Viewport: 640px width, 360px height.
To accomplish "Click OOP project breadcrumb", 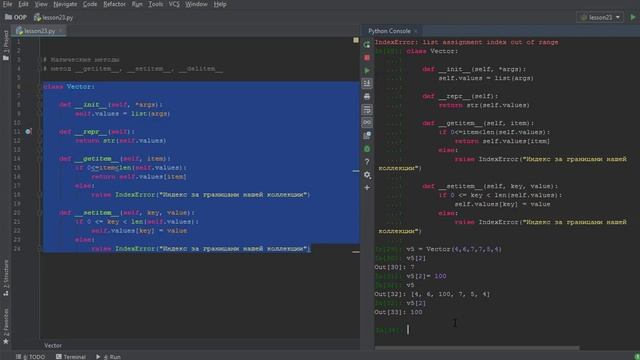I will click(x=16, y=18).
